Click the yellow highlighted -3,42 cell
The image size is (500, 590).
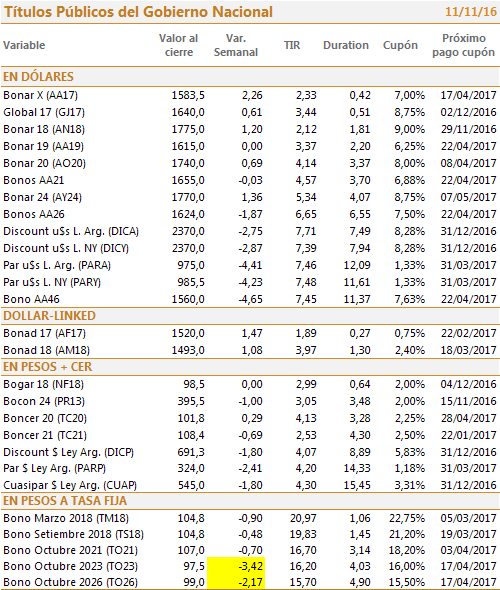point(236,566)
